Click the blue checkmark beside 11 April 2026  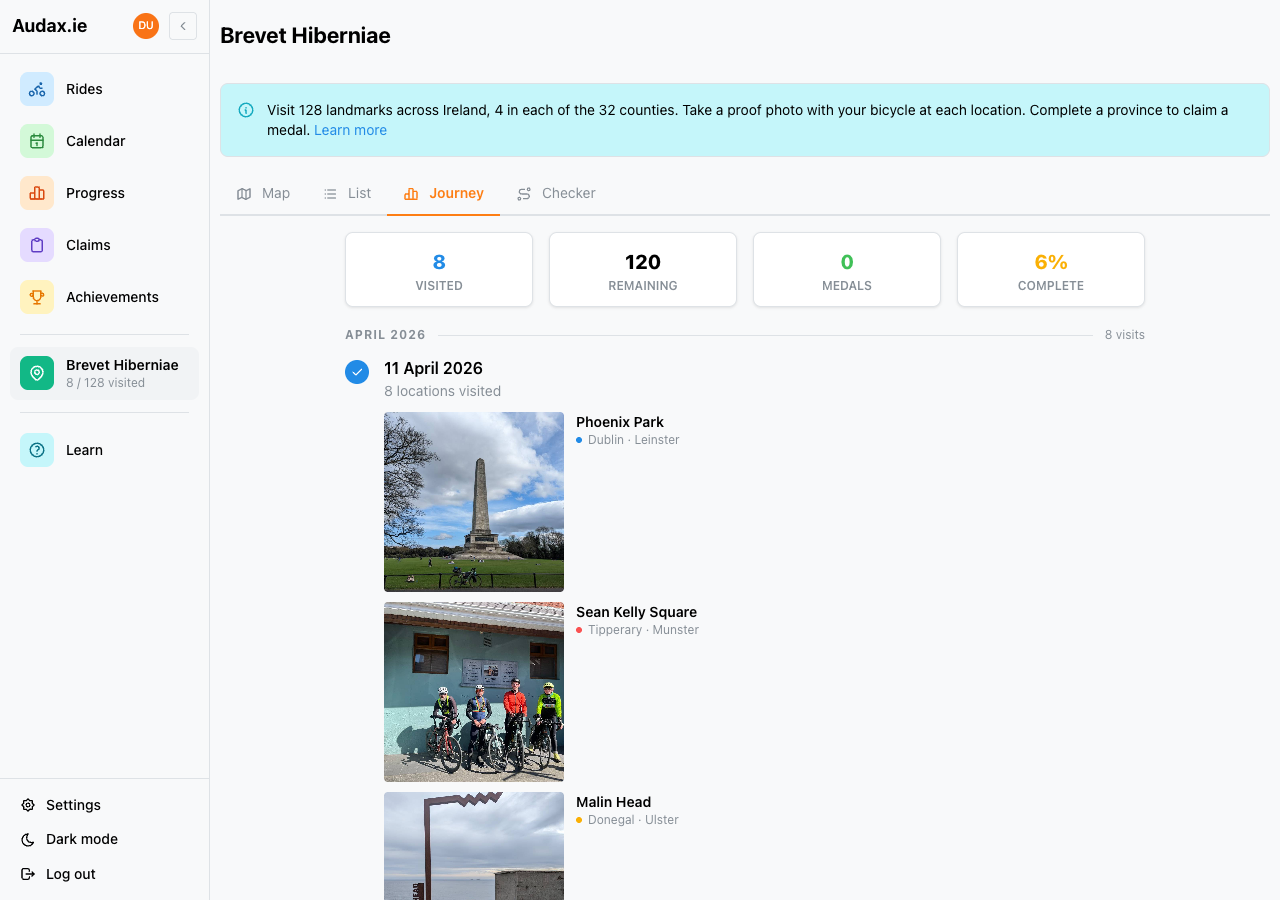pyautogui.click(x=357, y=372)
